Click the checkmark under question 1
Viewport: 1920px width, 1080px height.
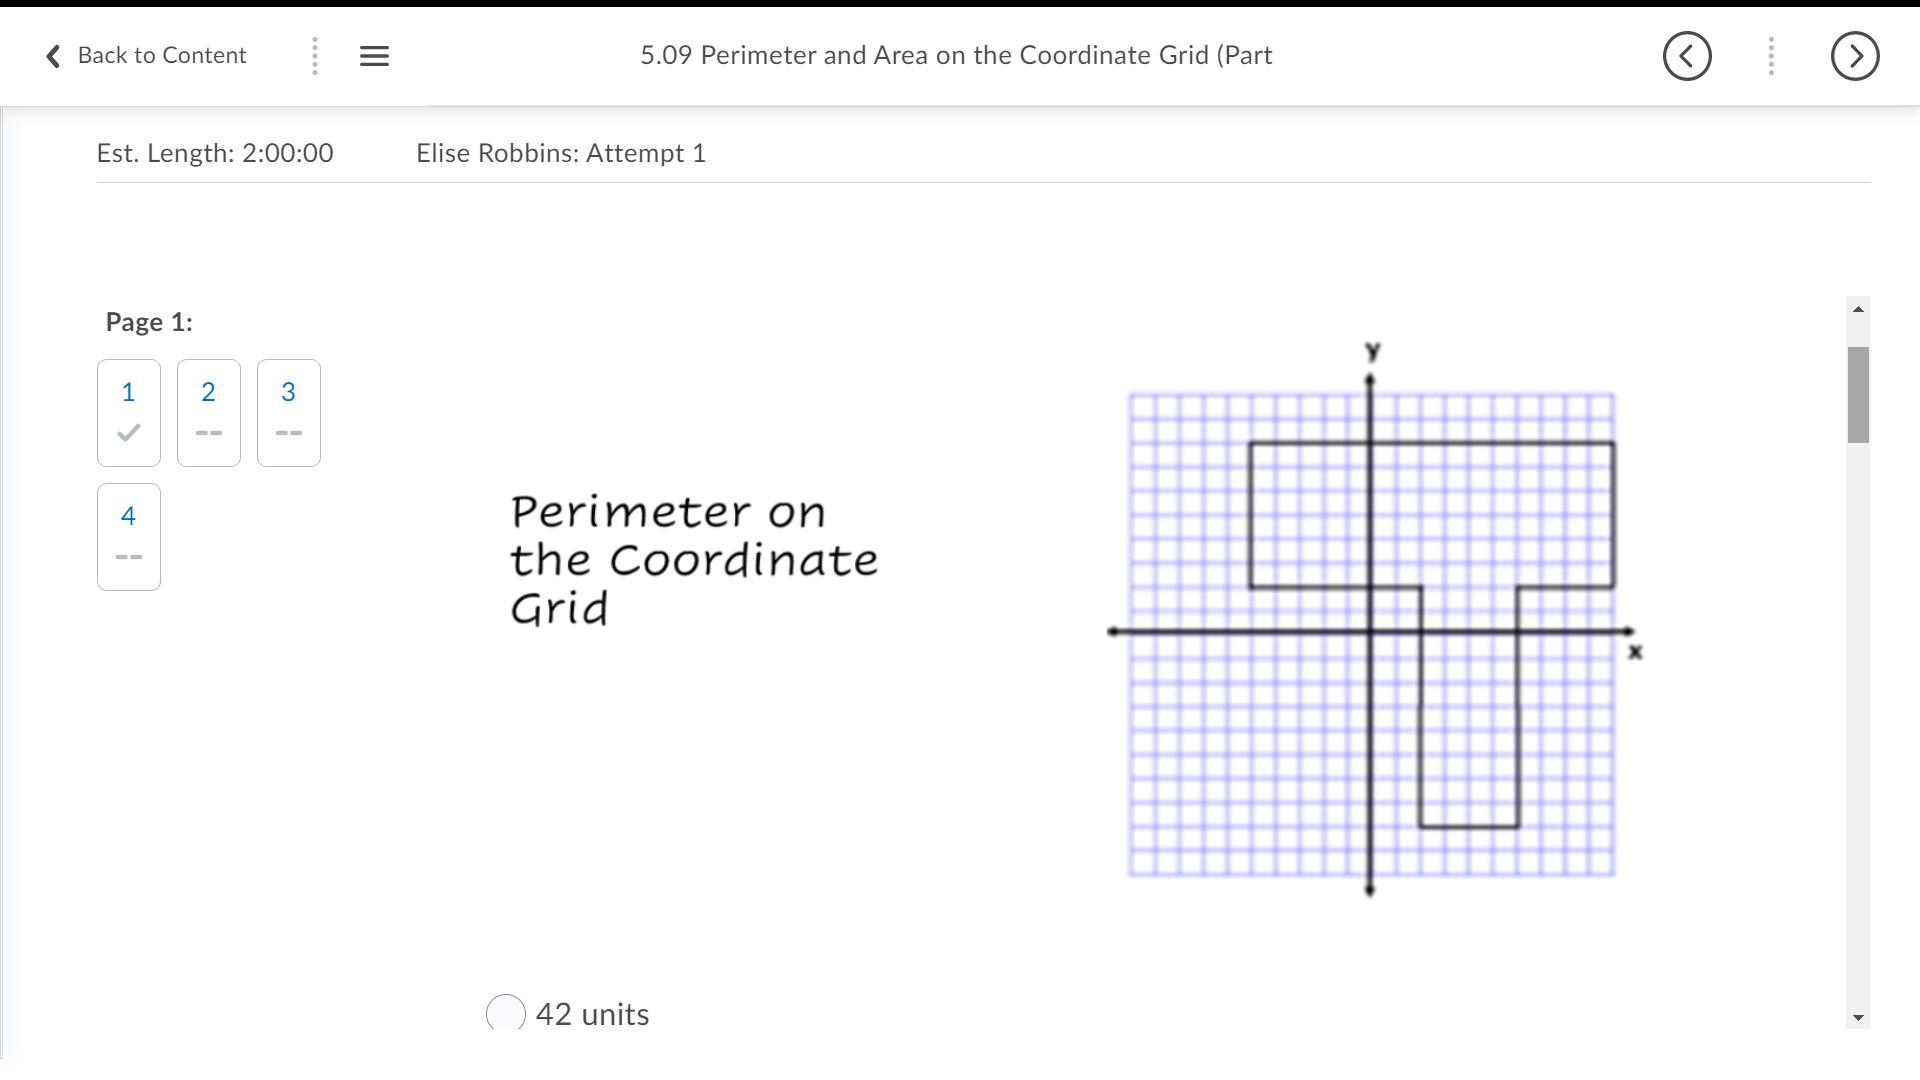tap(128, 433)
